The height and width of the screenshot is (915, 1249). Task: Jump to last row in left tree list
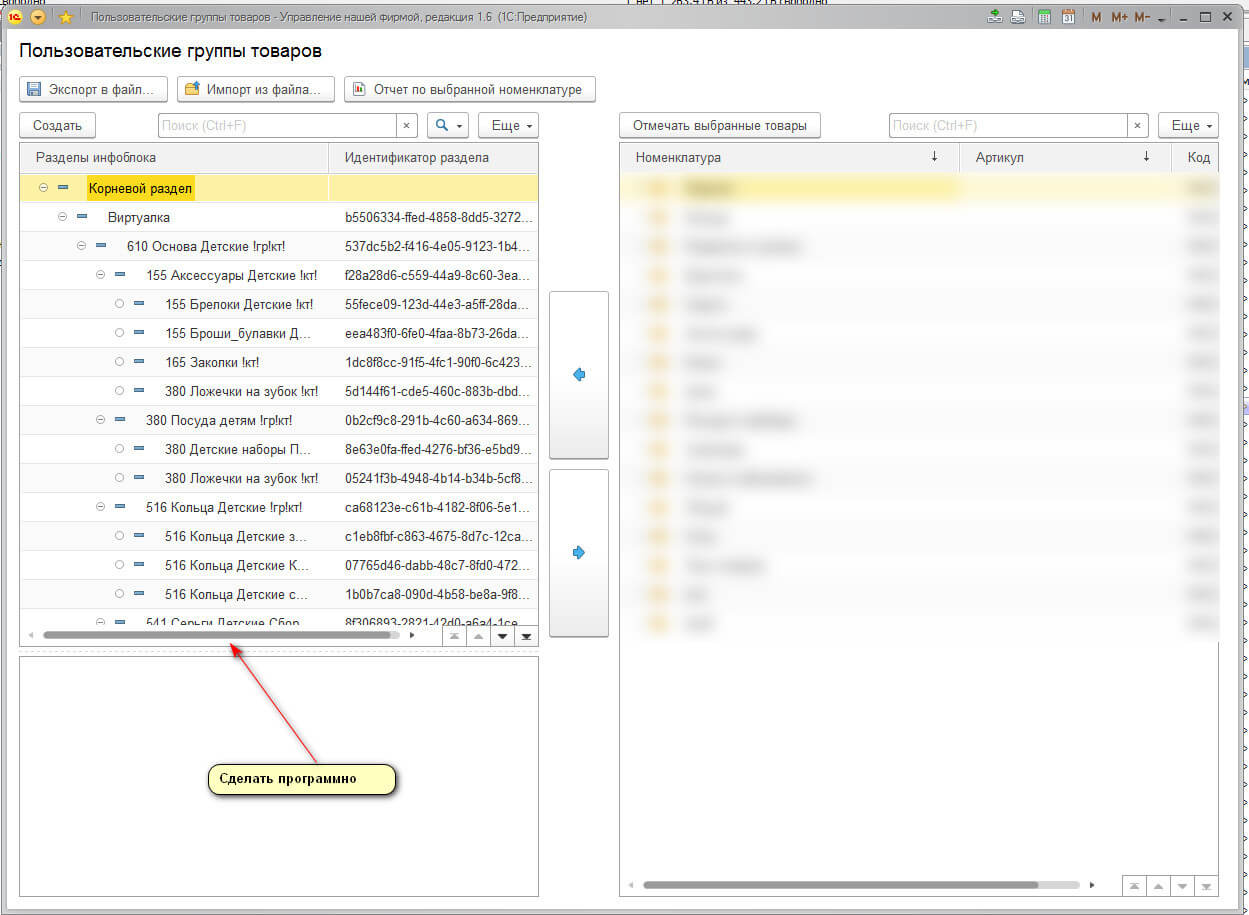[526, 636]
